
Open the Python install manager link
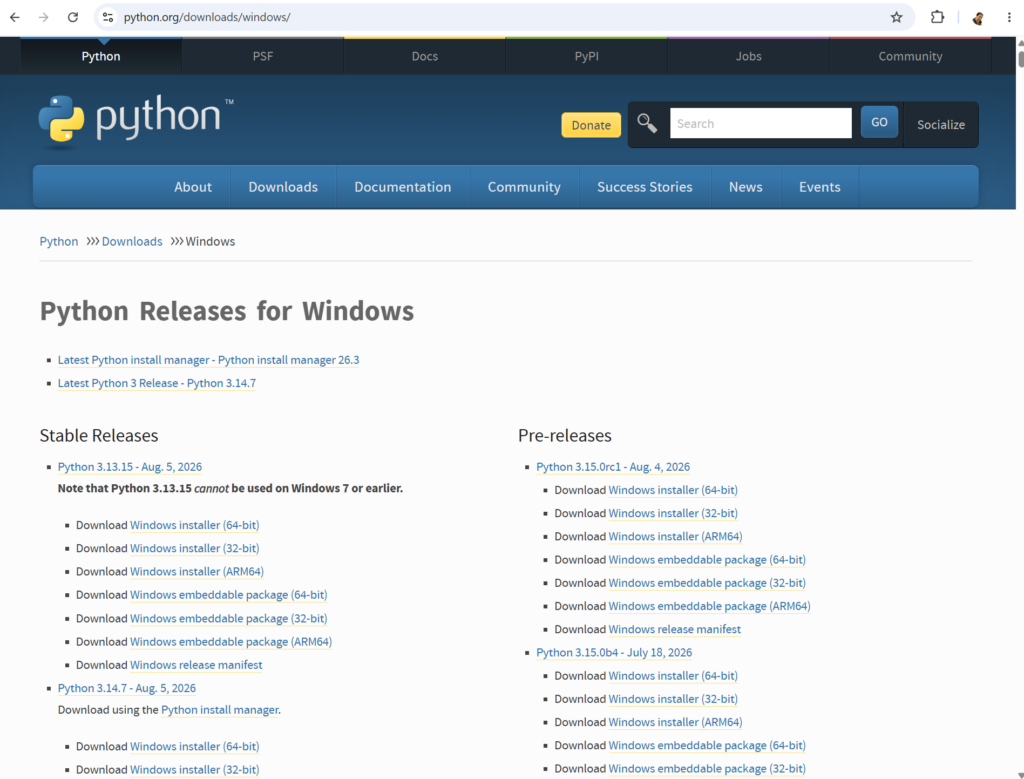tap(220, 710)
